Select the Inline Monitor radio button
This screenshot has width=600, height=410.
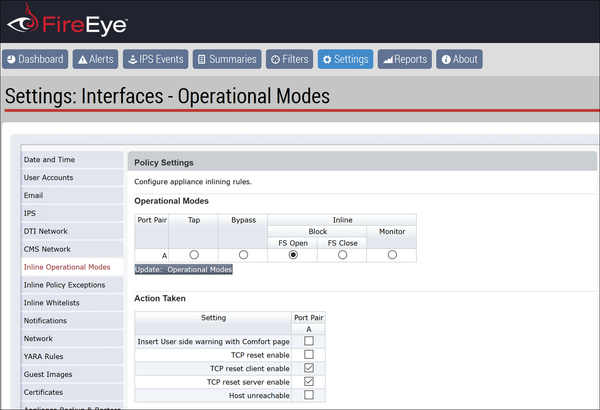pos(392,255)
